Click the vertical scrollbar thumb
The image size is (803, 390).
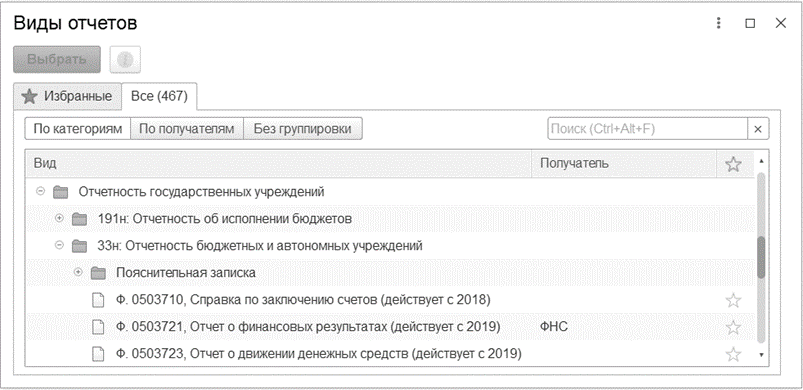pos(761,258)
